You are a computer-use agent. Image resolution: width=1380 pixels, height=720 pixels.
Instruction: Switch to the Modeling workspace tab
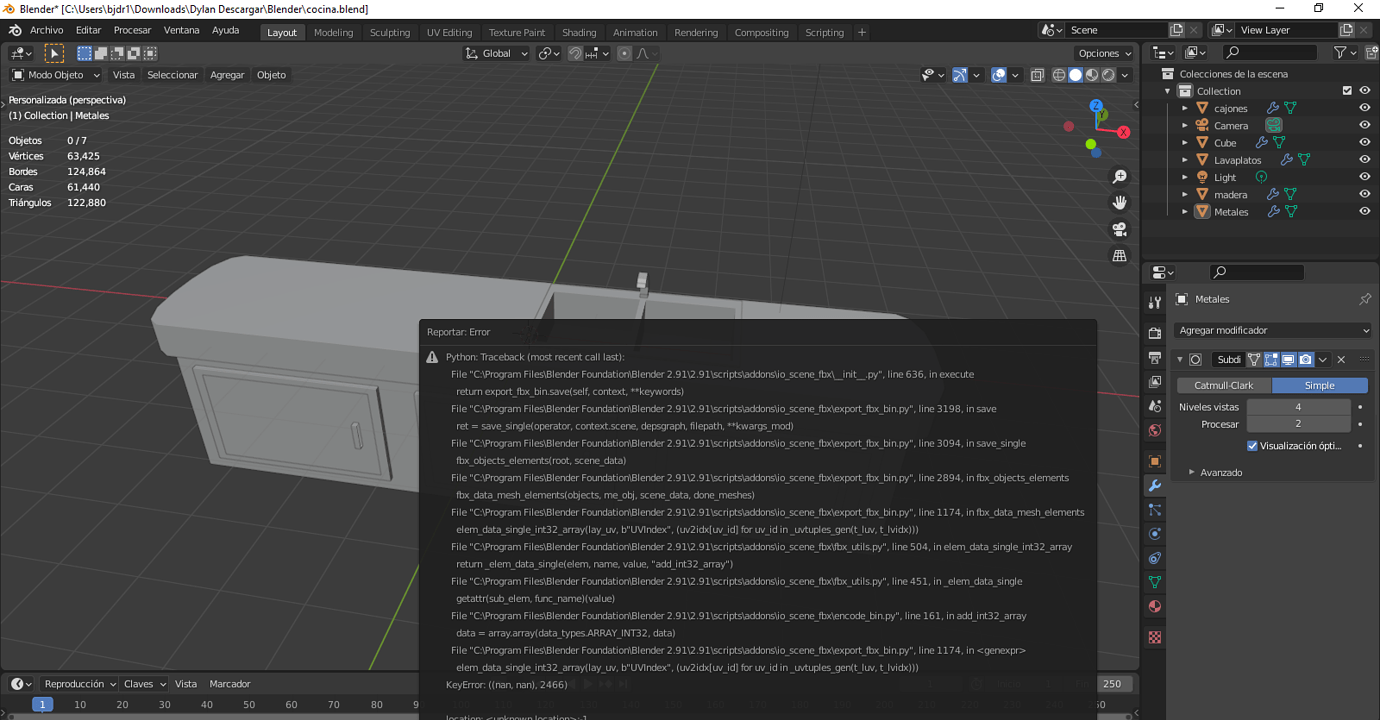click(x=333, y=32)
